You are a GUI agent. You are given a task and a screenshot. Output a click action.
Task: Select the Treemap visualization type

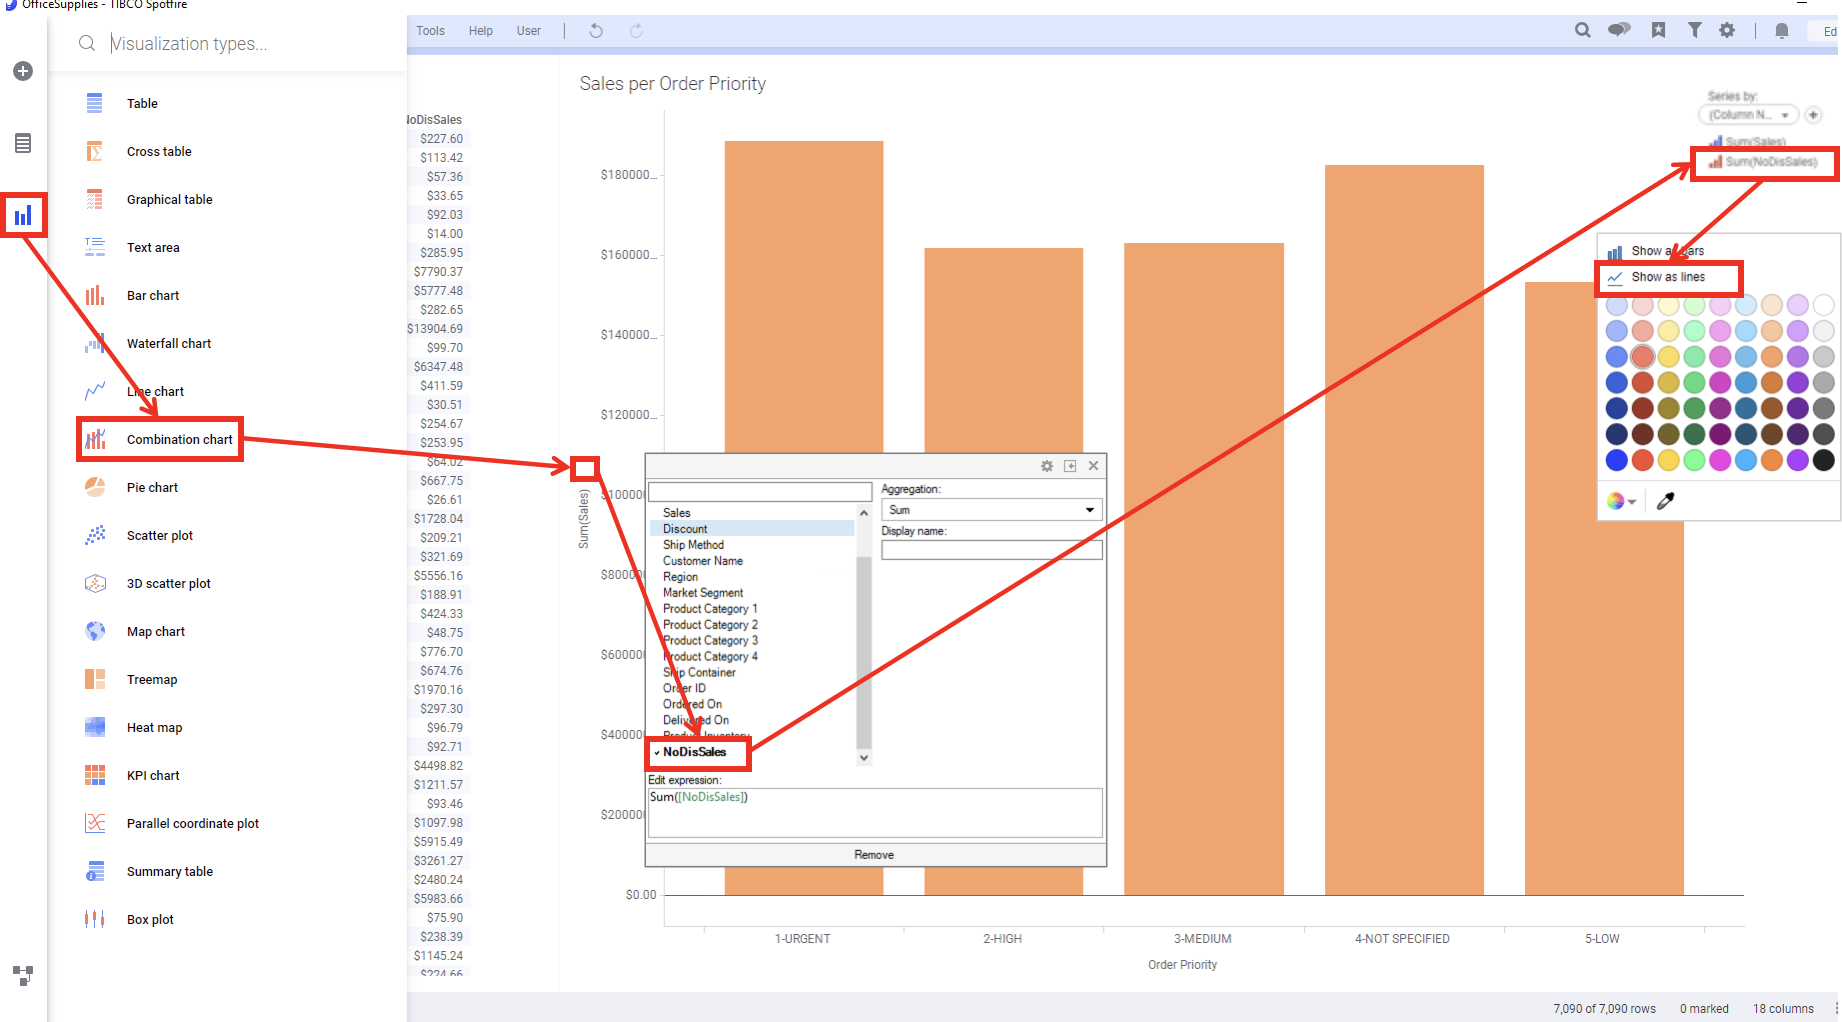152,679
